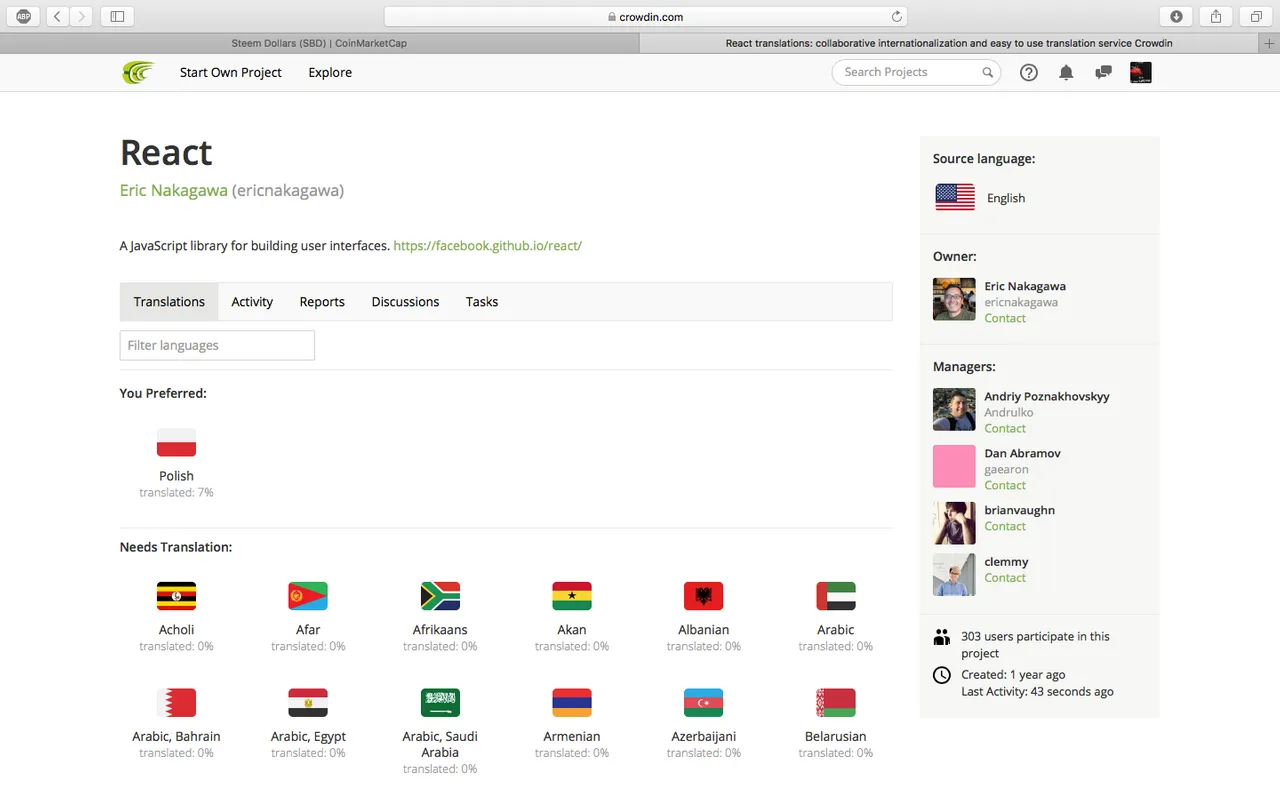Open brianvaughn avatar photo
Image resolution: width=1280 pixels, height=800 pixels.
(954, 523)
